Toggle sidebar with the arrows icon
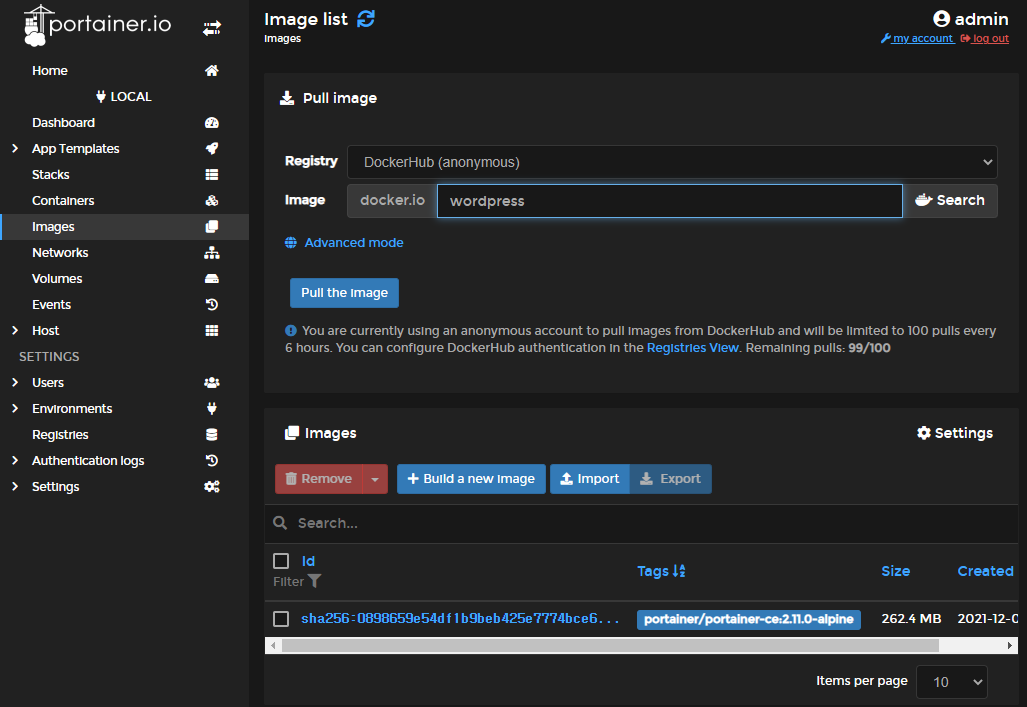This screenshot has width=1027, height=707. point(212,28)
